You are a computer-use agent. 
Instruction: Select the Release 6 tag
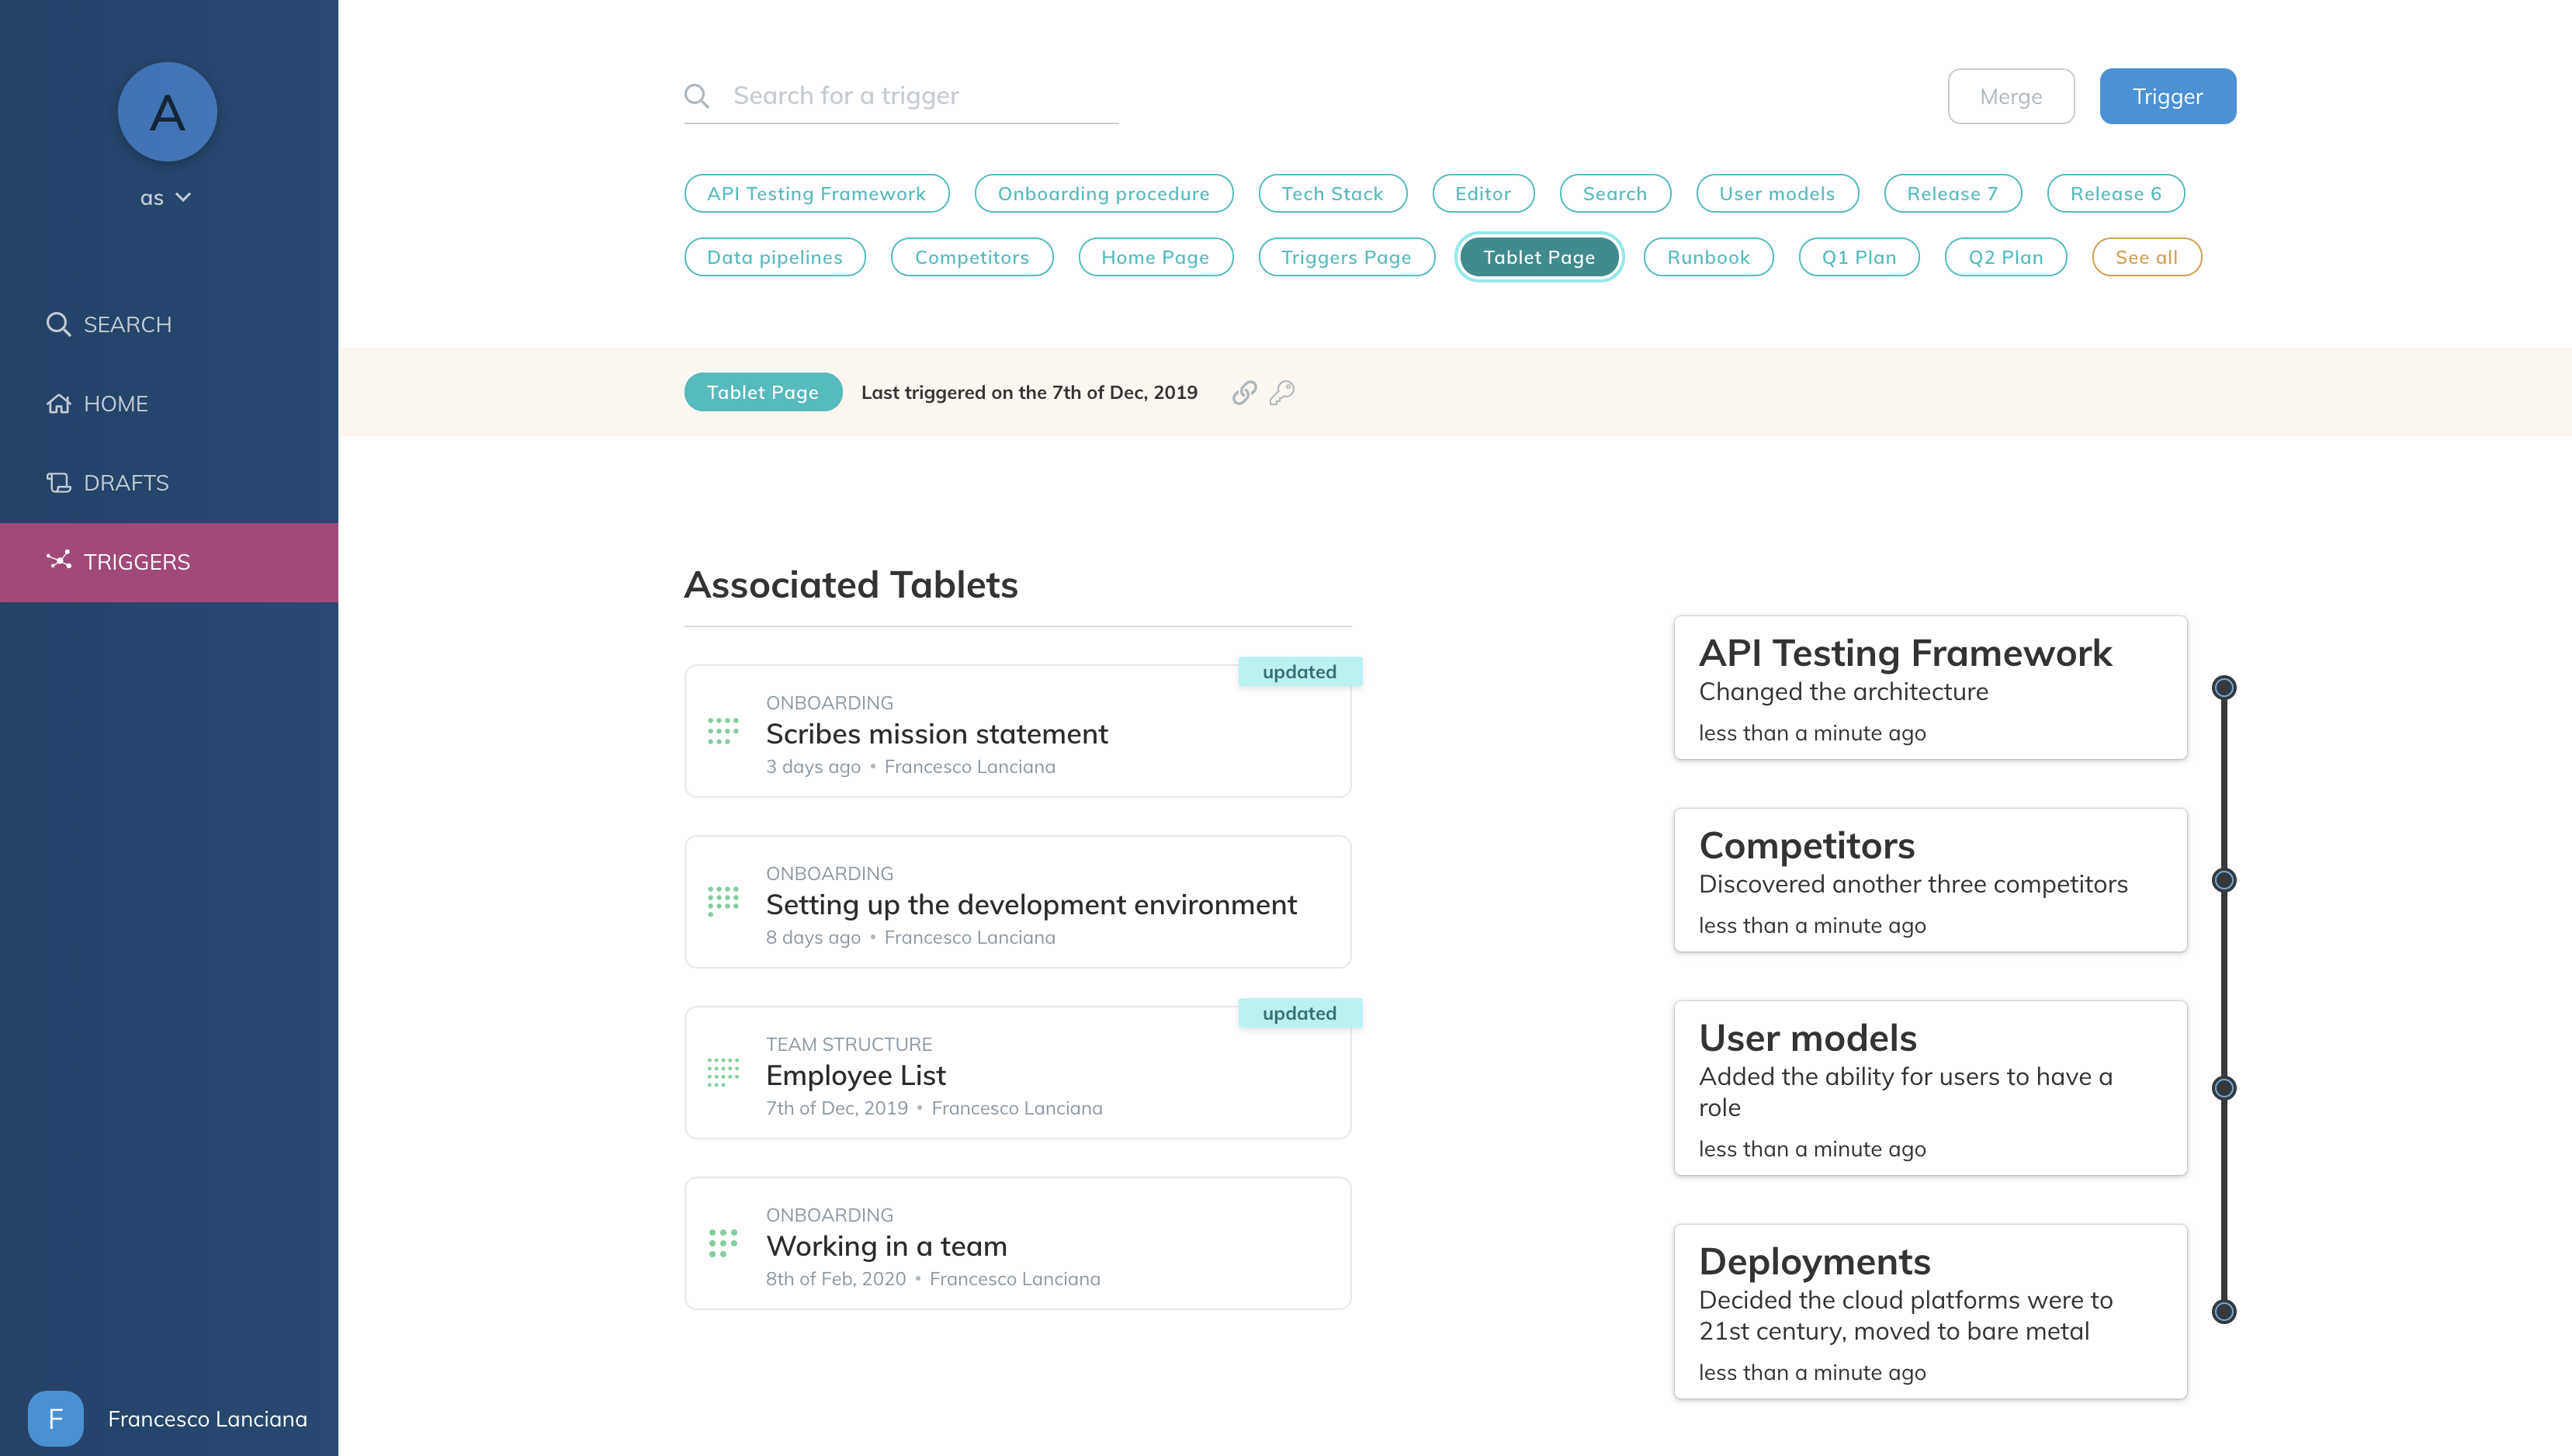pyautogui.click(x=2115, y=193)
